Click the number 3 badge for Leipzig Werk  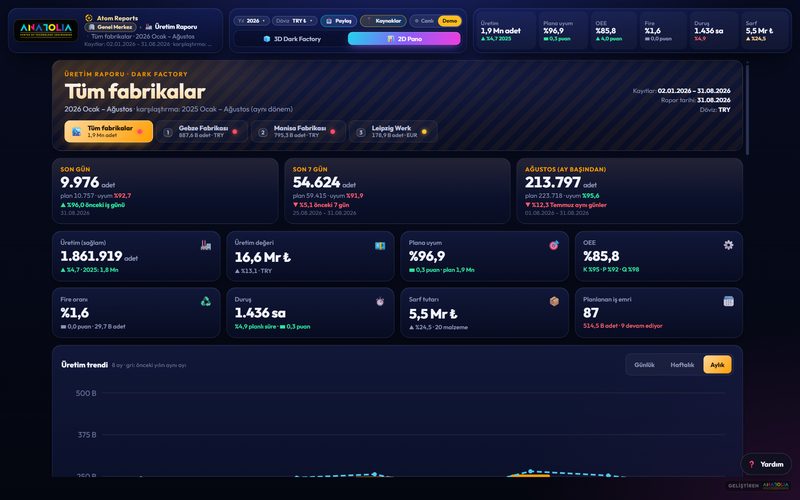pos(361,132)
